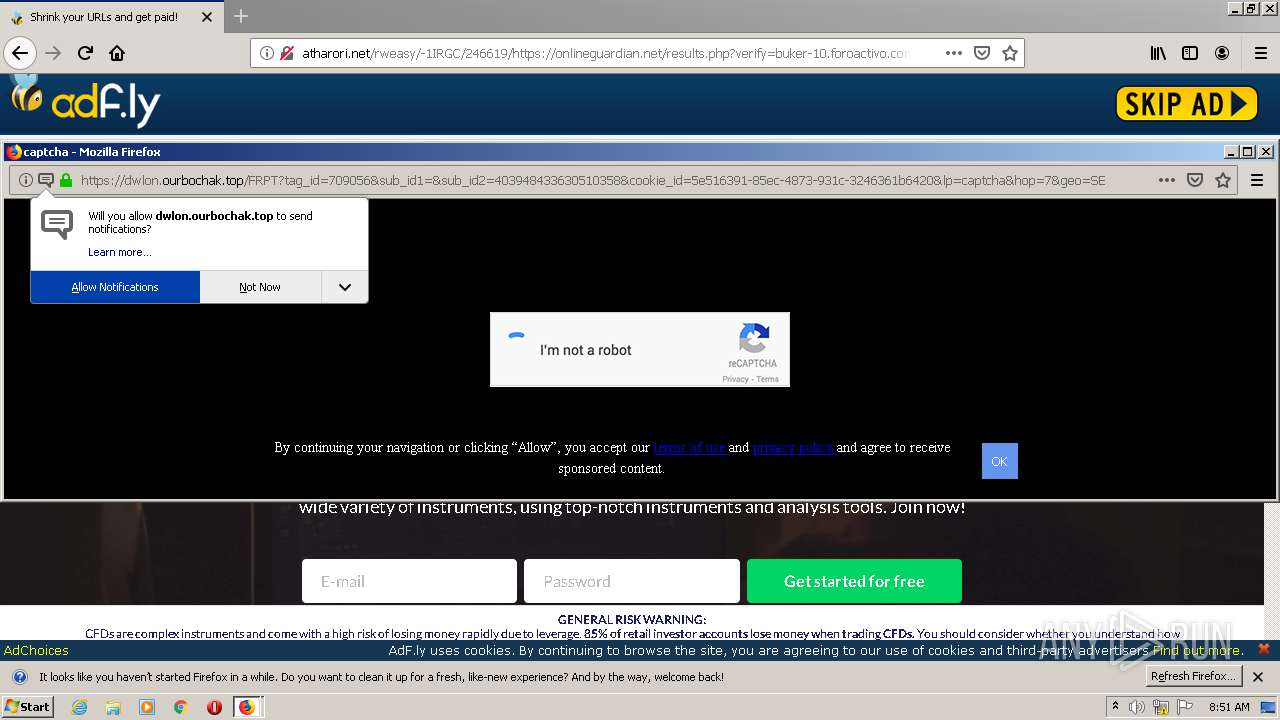Bookmark the captcha page with star
This screenshot has height=720, width=1280.
click(1223, 180)
